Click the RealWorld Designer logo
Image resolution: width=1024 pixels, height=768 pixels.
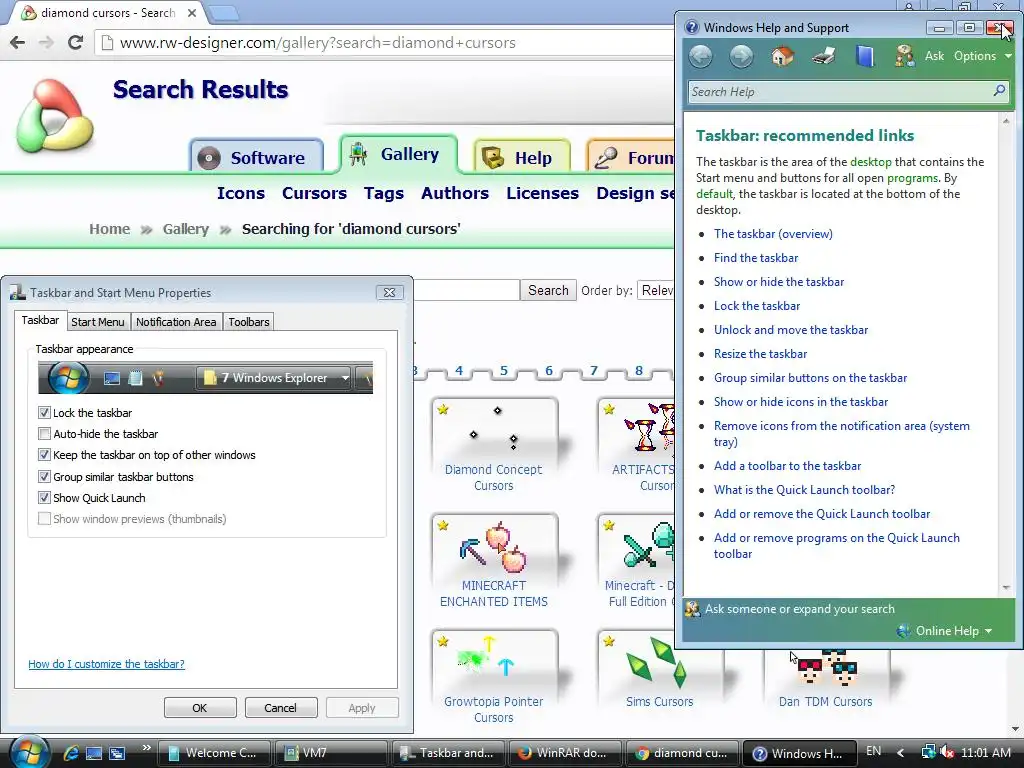click(x=55, y=116)
